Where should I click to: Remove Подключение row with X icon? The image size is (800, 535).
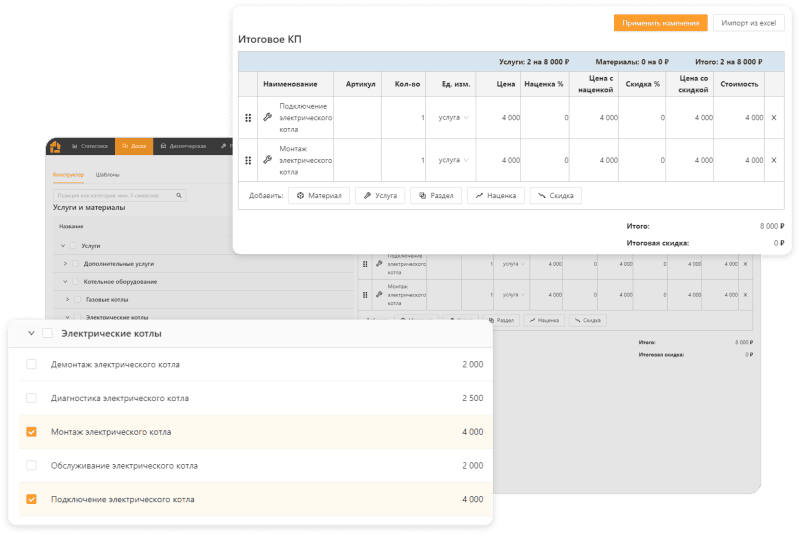772,118
